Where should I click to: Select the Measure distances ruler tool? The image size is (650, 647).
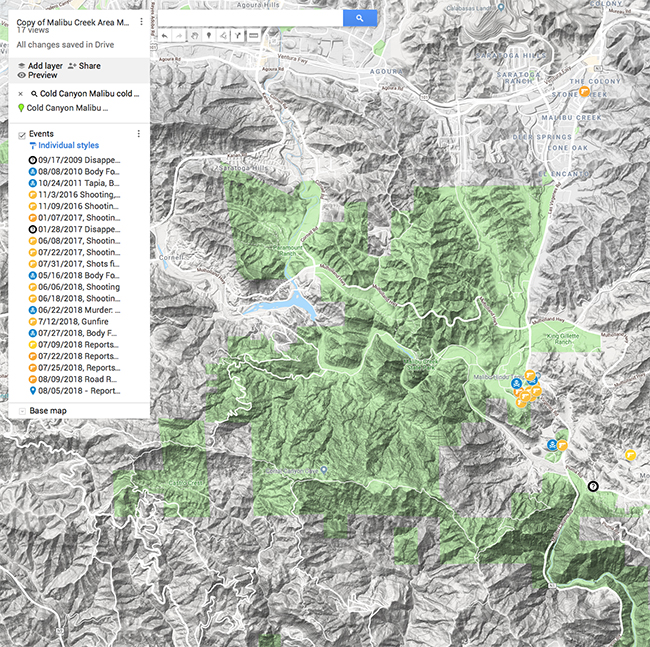(x=253, y=37)
